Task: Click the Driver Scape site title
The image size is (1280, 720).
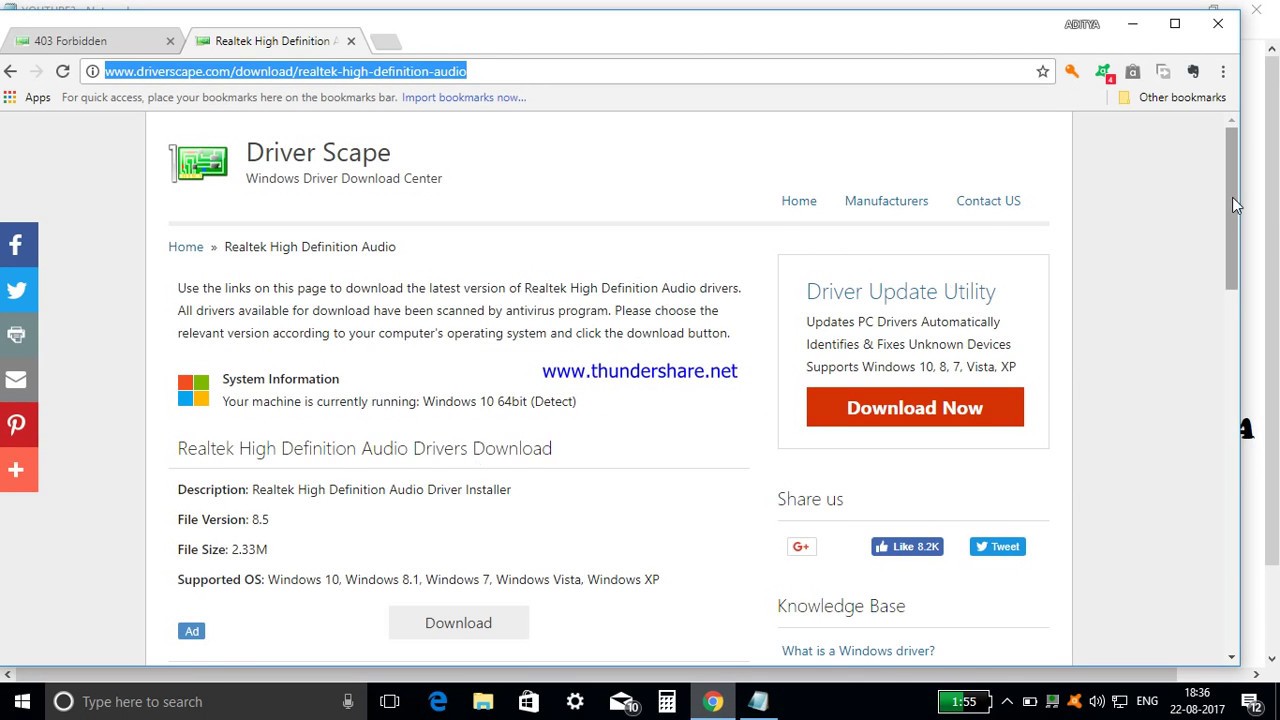Action: pyautogui.click(x=318, y=152)
